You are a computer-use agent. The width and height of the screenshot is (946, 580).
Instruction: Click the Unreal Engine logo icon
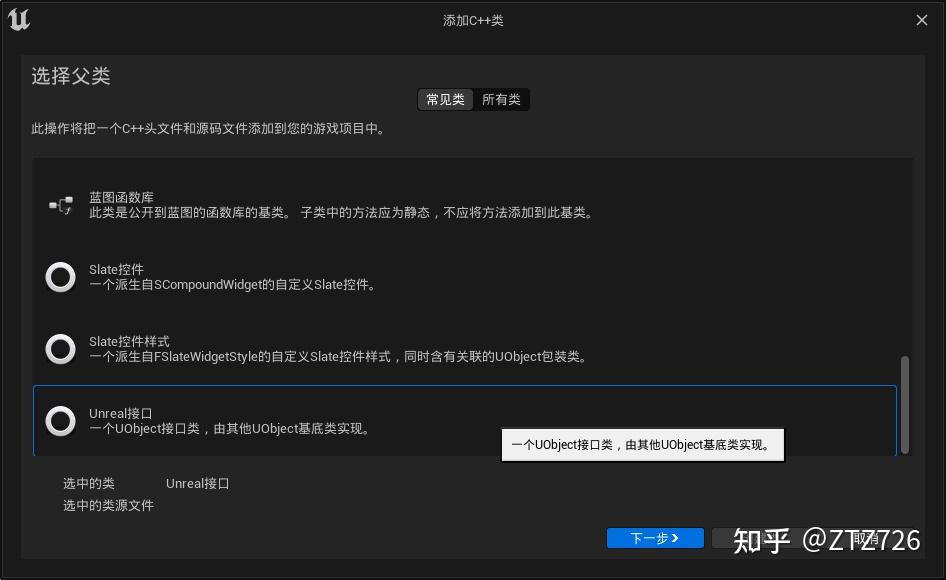(x=19, y=19)
